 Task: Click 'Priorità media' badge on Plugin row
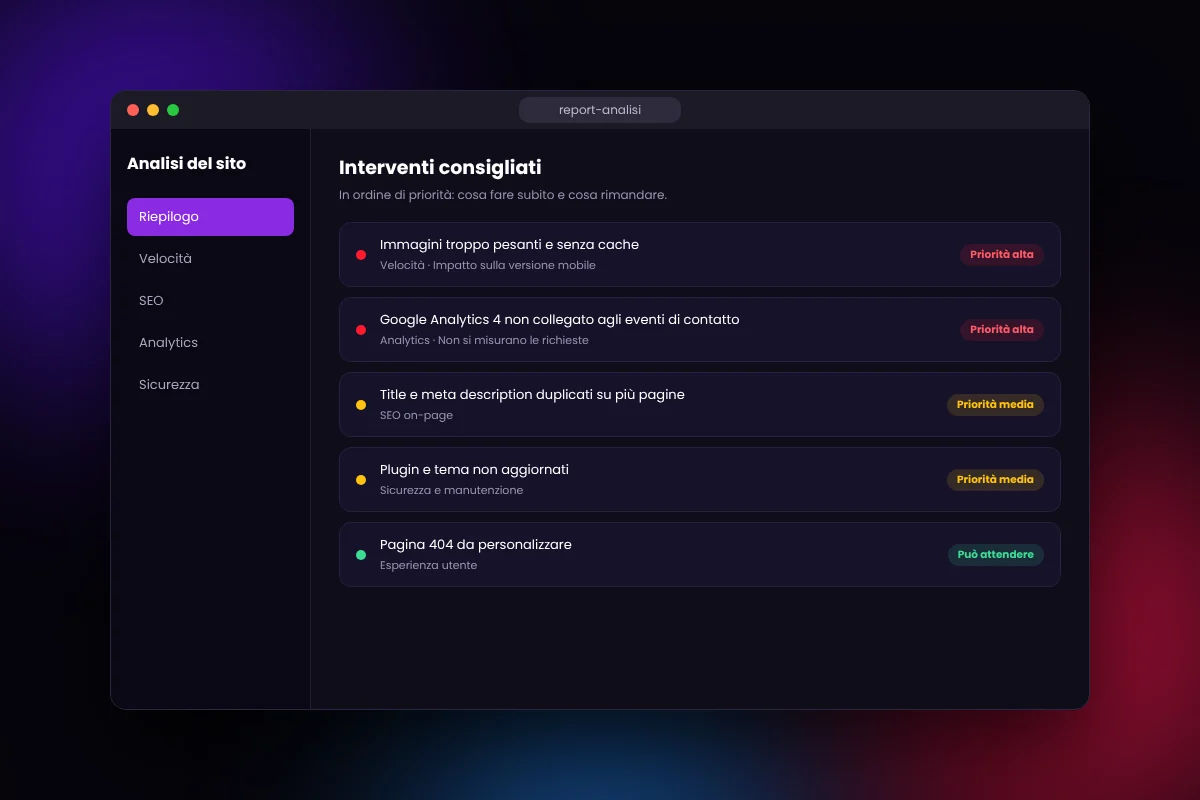tap(995, 480)
